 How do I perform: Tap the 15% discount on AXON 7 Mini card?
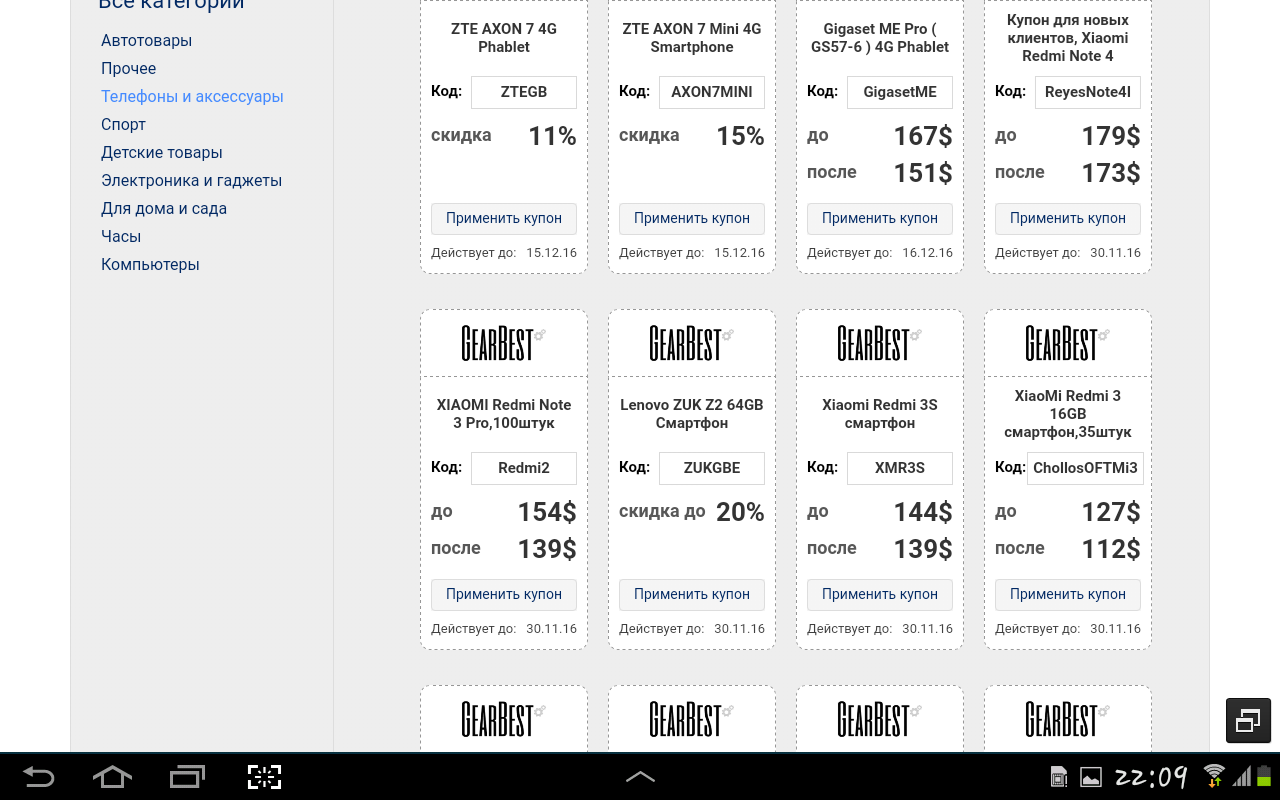click(x=740, y=136)
